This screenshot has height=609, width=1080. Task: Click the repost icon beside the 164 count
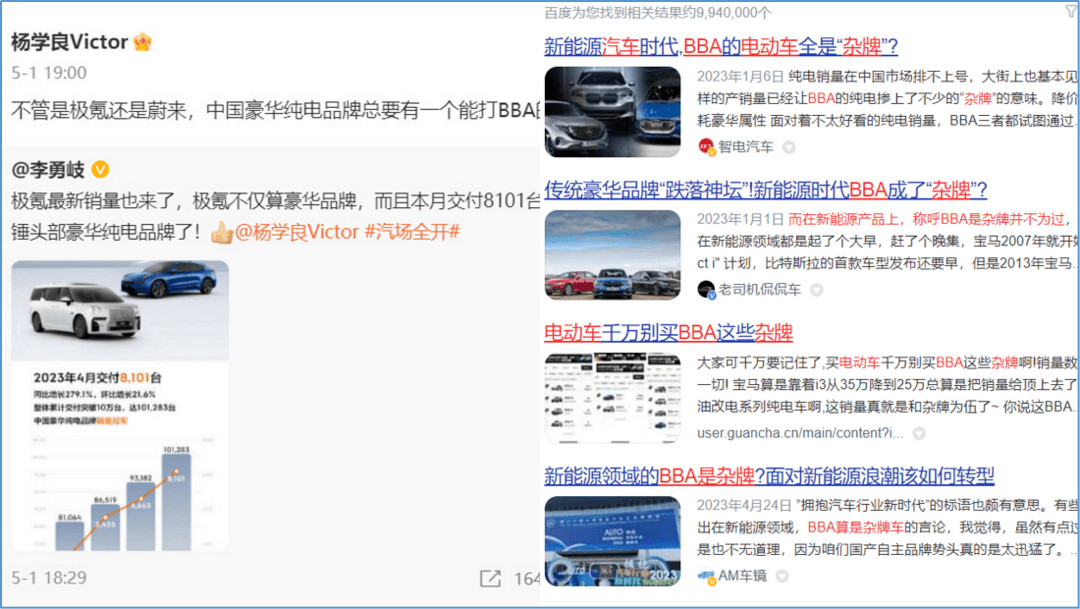490,579
